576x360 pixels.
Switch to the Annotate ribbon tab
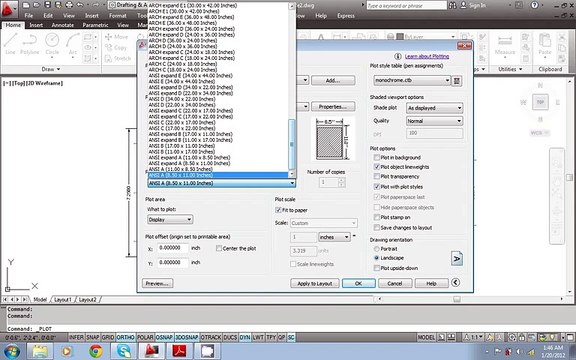(x=62, y=25)
